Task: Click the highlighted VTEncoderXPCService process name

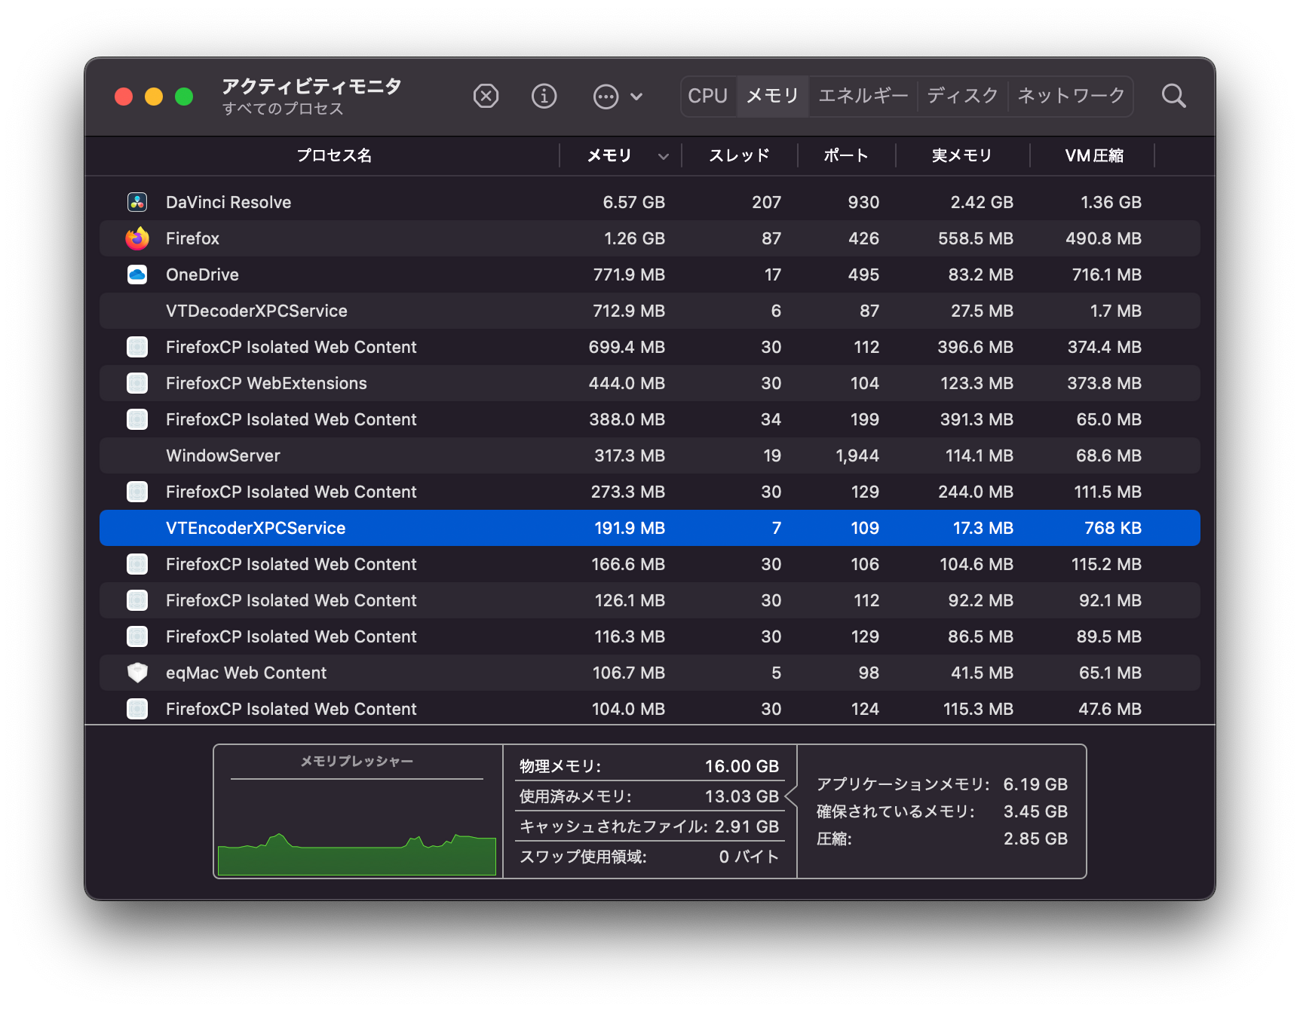Action: pyautogui.click(x=255, y=528)
